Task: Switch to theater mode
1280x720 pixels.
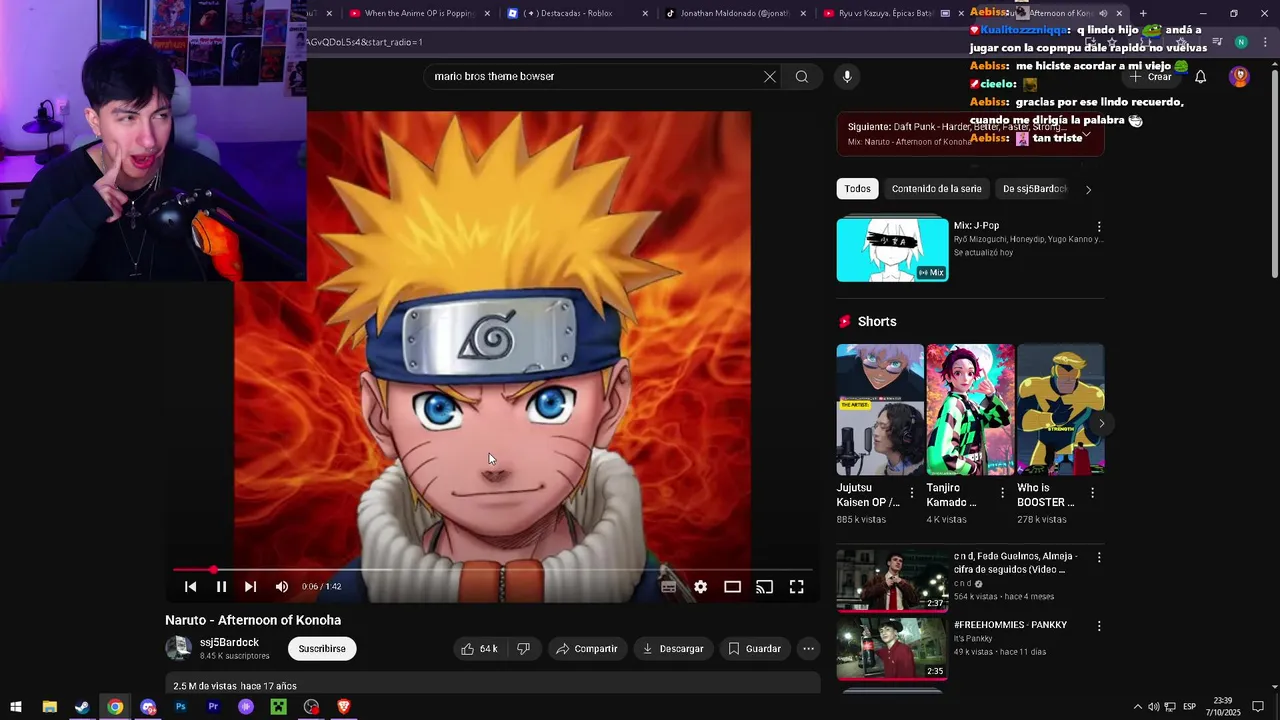Action: 732,587
